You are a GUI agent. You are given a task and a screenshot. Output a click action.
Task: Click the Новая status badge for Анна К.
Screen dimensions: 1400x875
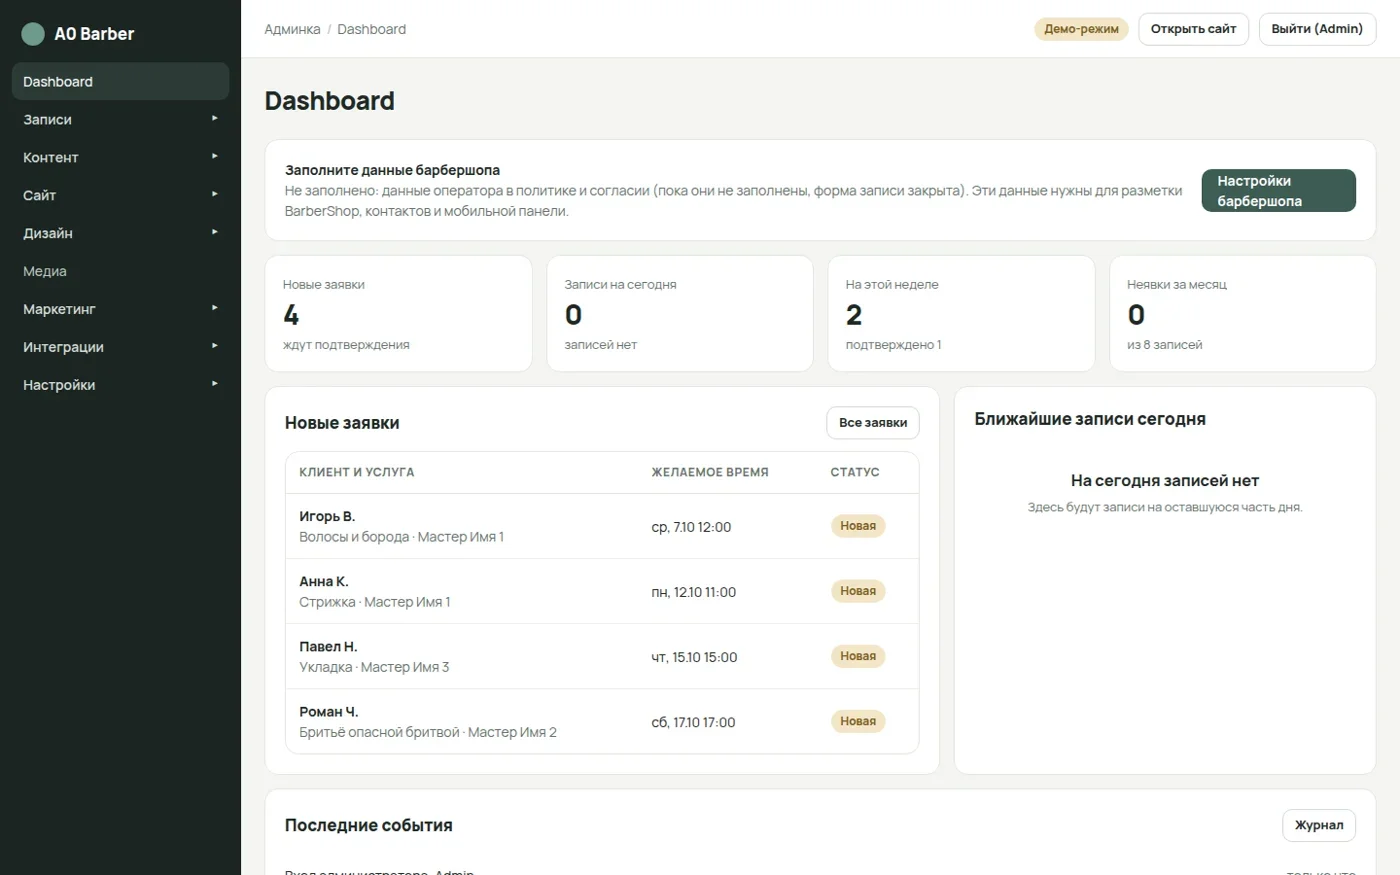coord(858,591)
